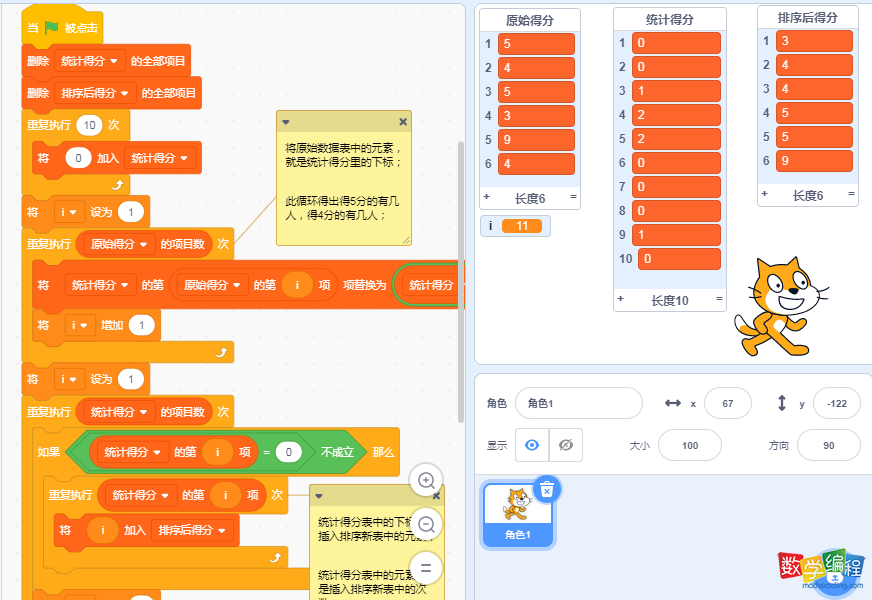Click the sprite name field showing 角色1
The image size is (872, 600).
click(x=578, y=403)
